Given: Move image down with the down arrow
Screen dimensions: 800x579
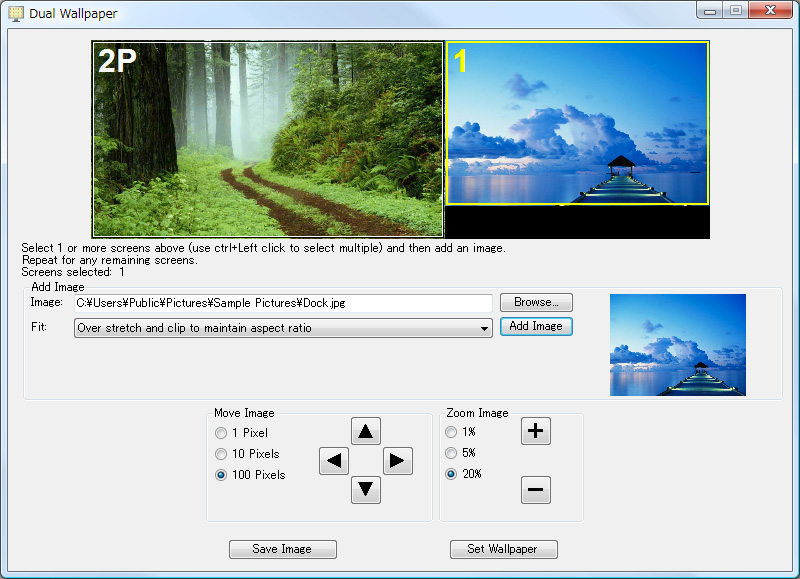Looking at the screenshot, I should click(365, 490).
